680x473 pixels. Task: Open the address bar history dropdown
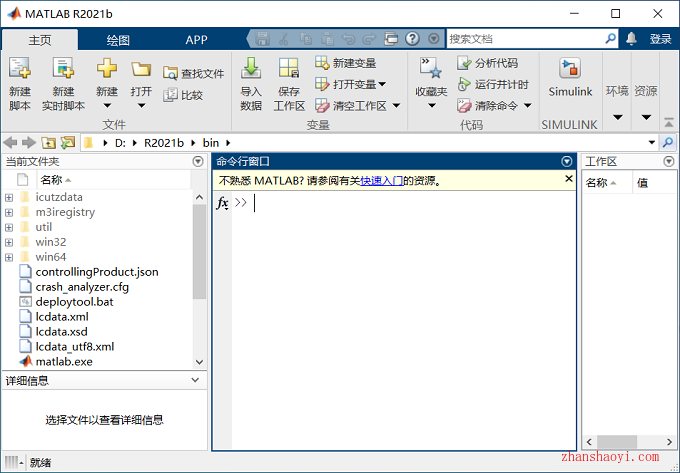(651, 143)
